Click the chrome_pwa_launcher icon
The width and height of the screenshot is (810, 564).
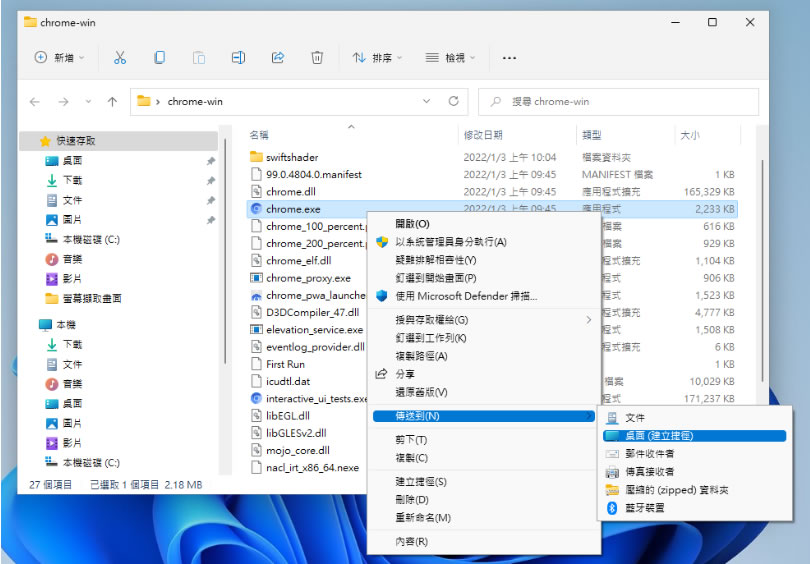click(x=256, y=295)
